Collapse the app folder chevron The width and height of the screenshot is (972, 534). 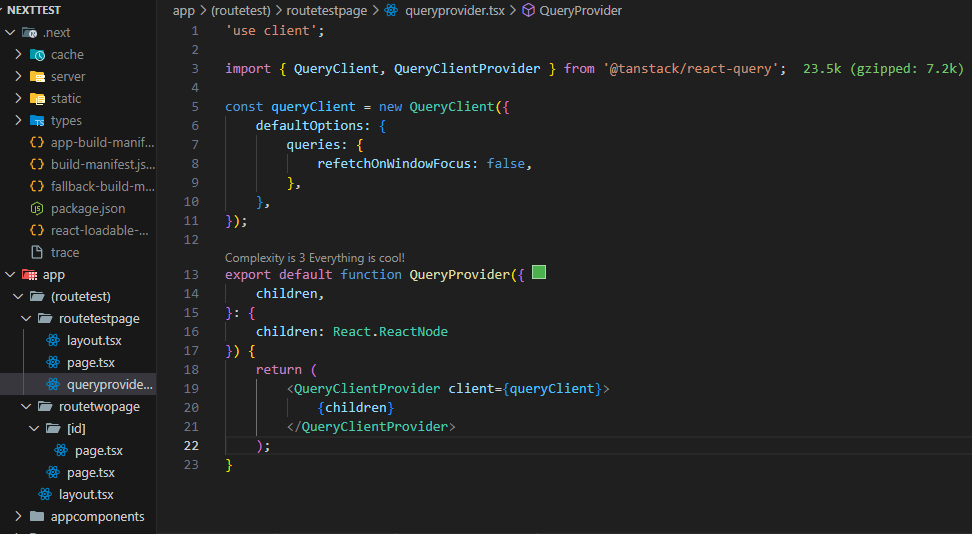point(11,274)
